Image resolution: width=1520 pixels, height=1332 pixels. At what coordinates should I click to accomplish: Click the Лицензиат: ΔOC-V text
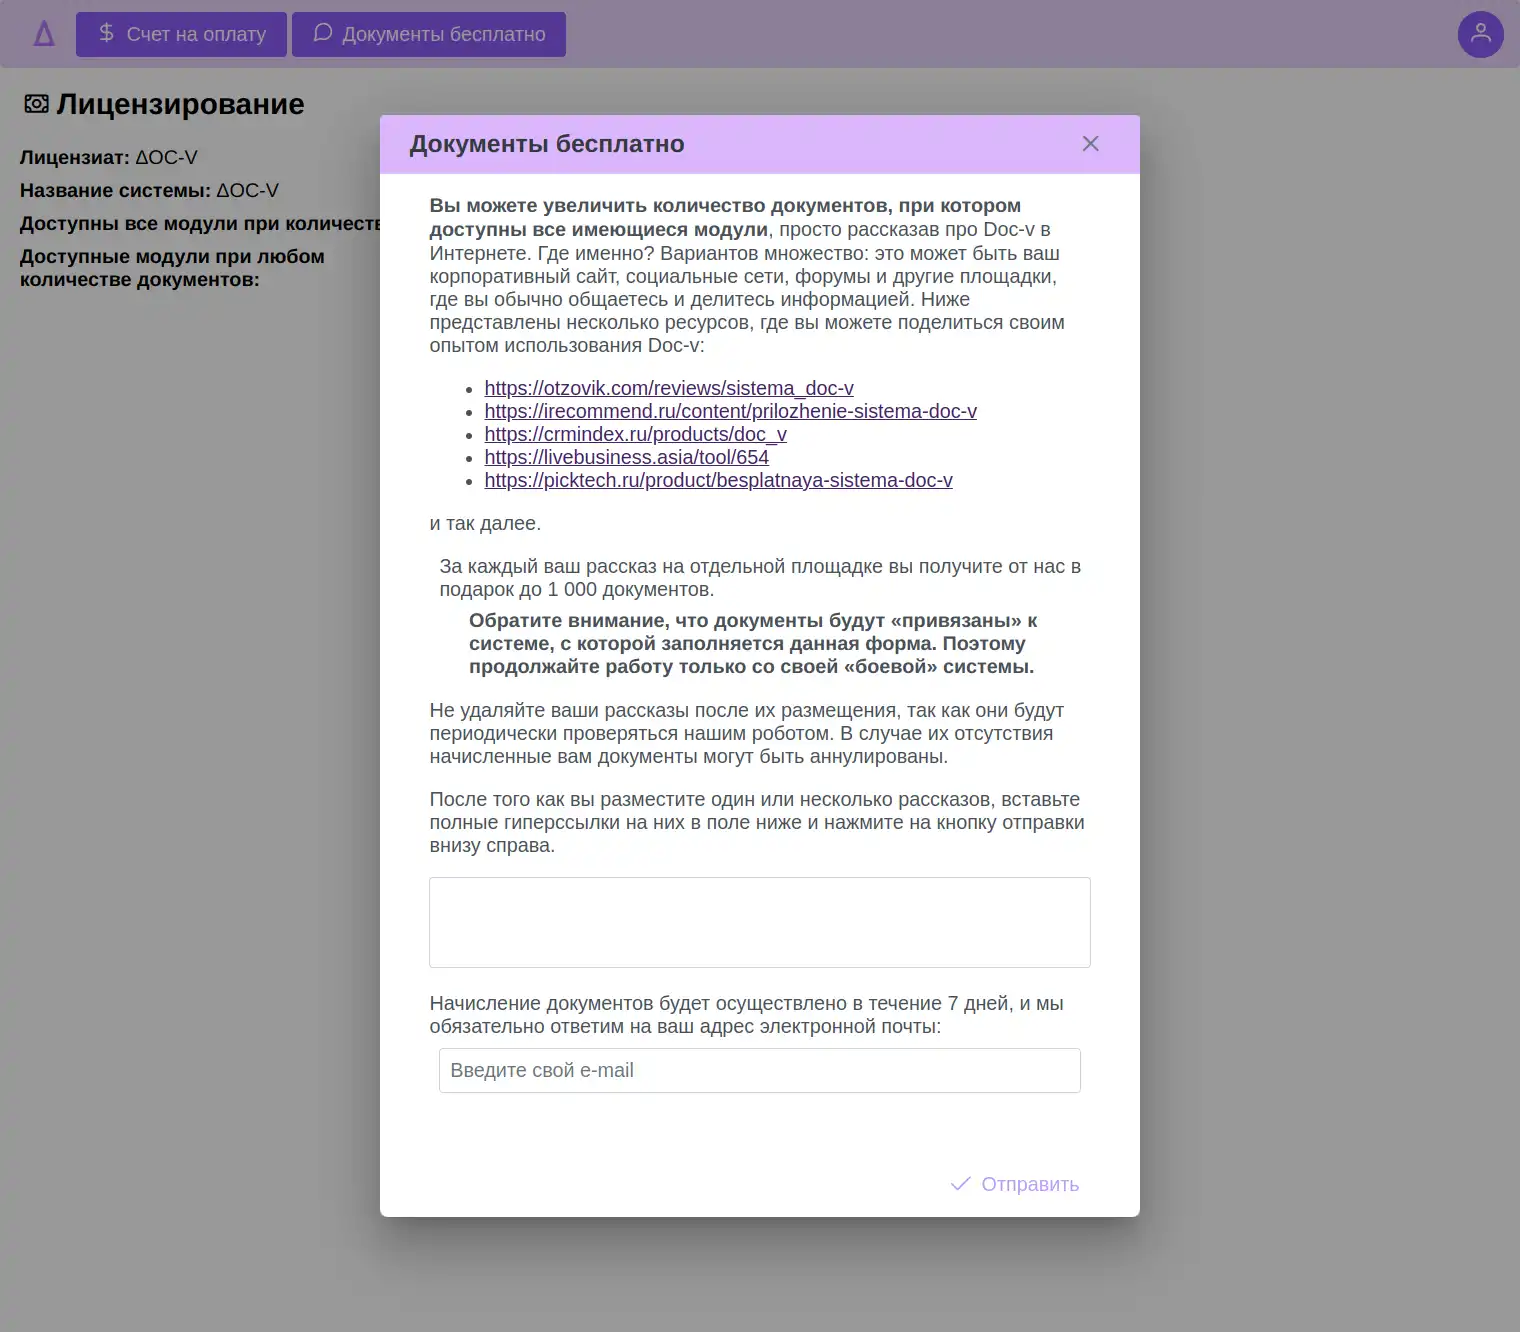pyautogui.click(x=109, y=157)
